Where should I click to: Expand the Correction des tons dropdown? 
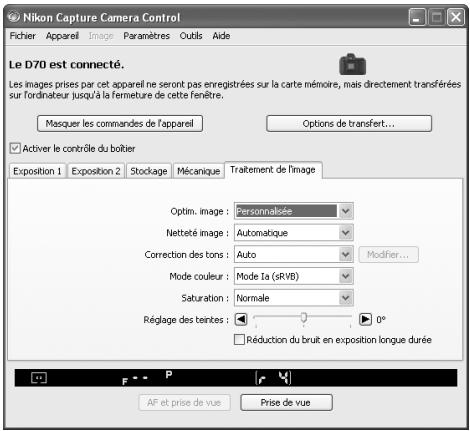click(x=293, y=254)
